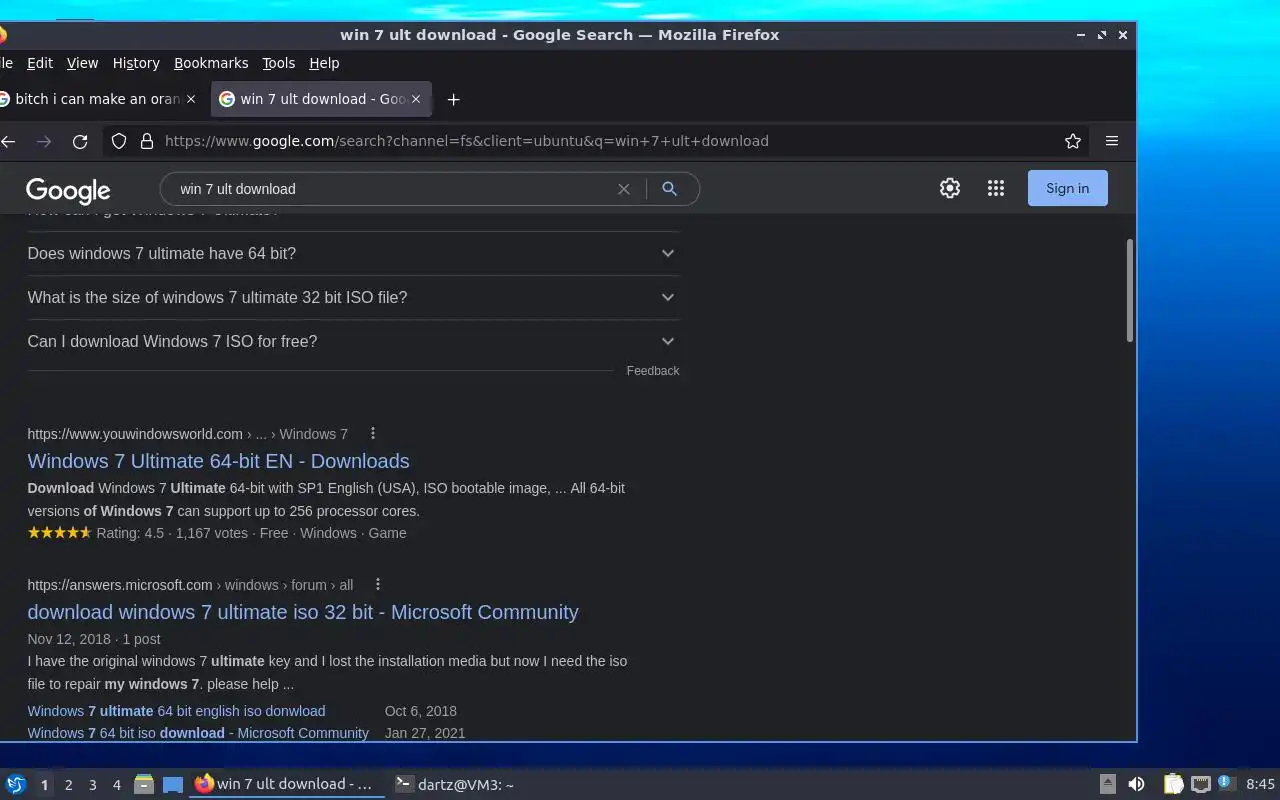
Task: View site security padlock information
Action: (146, 141)
